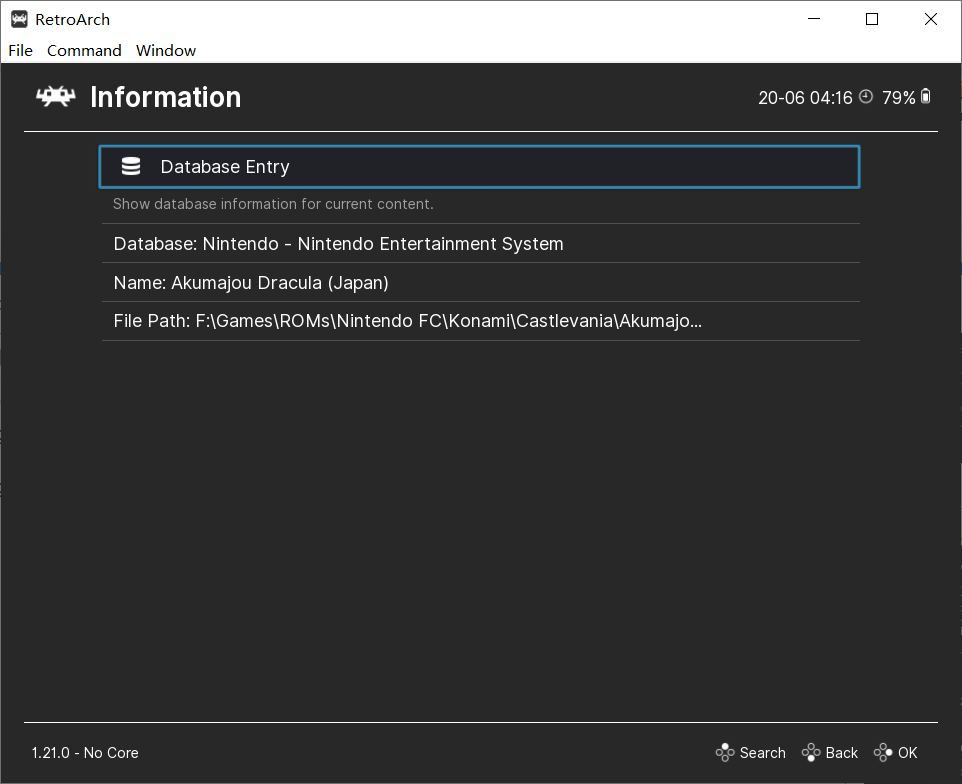Open the Command menu
Image resolution: width=962 pixels, height=784 pixels.
pyautogui.click(x=84, y=50)
